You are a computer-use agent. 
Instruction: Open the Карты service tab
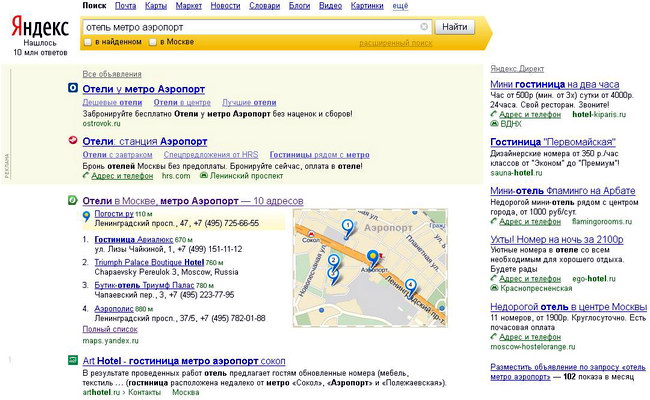click(156, 6)
